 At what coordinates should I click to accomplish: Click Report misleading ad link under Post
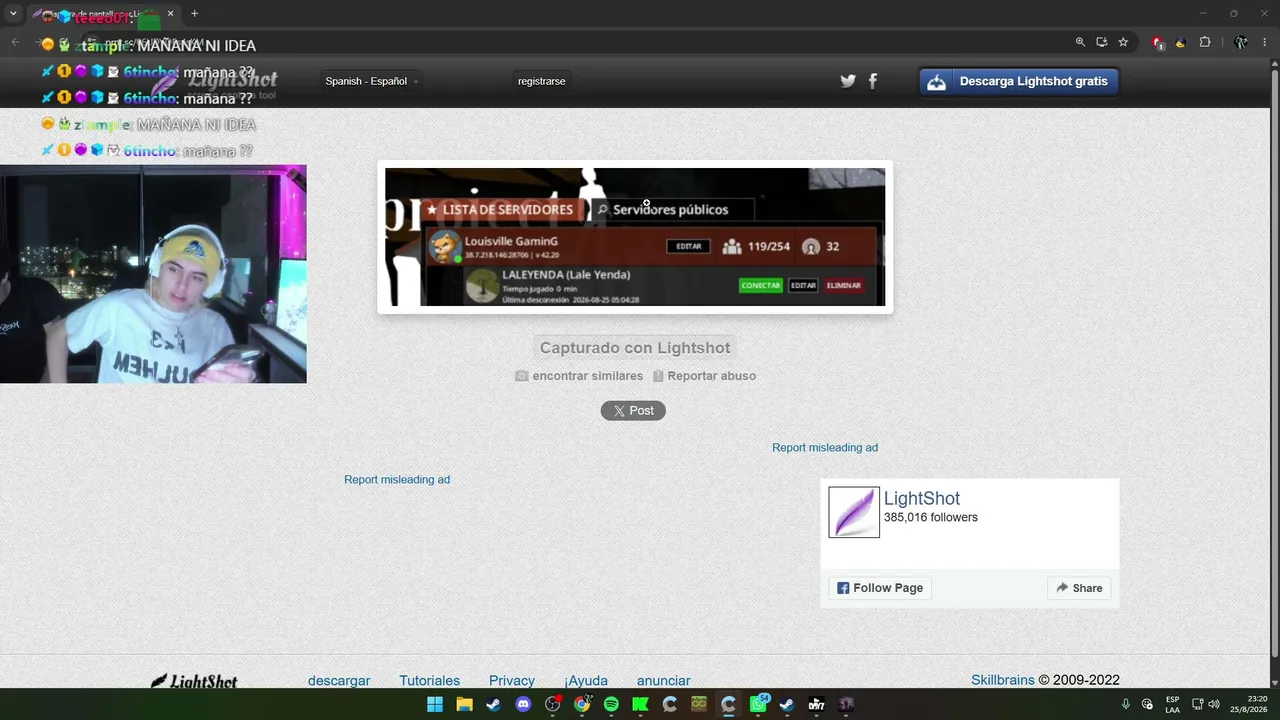(825, 448)
